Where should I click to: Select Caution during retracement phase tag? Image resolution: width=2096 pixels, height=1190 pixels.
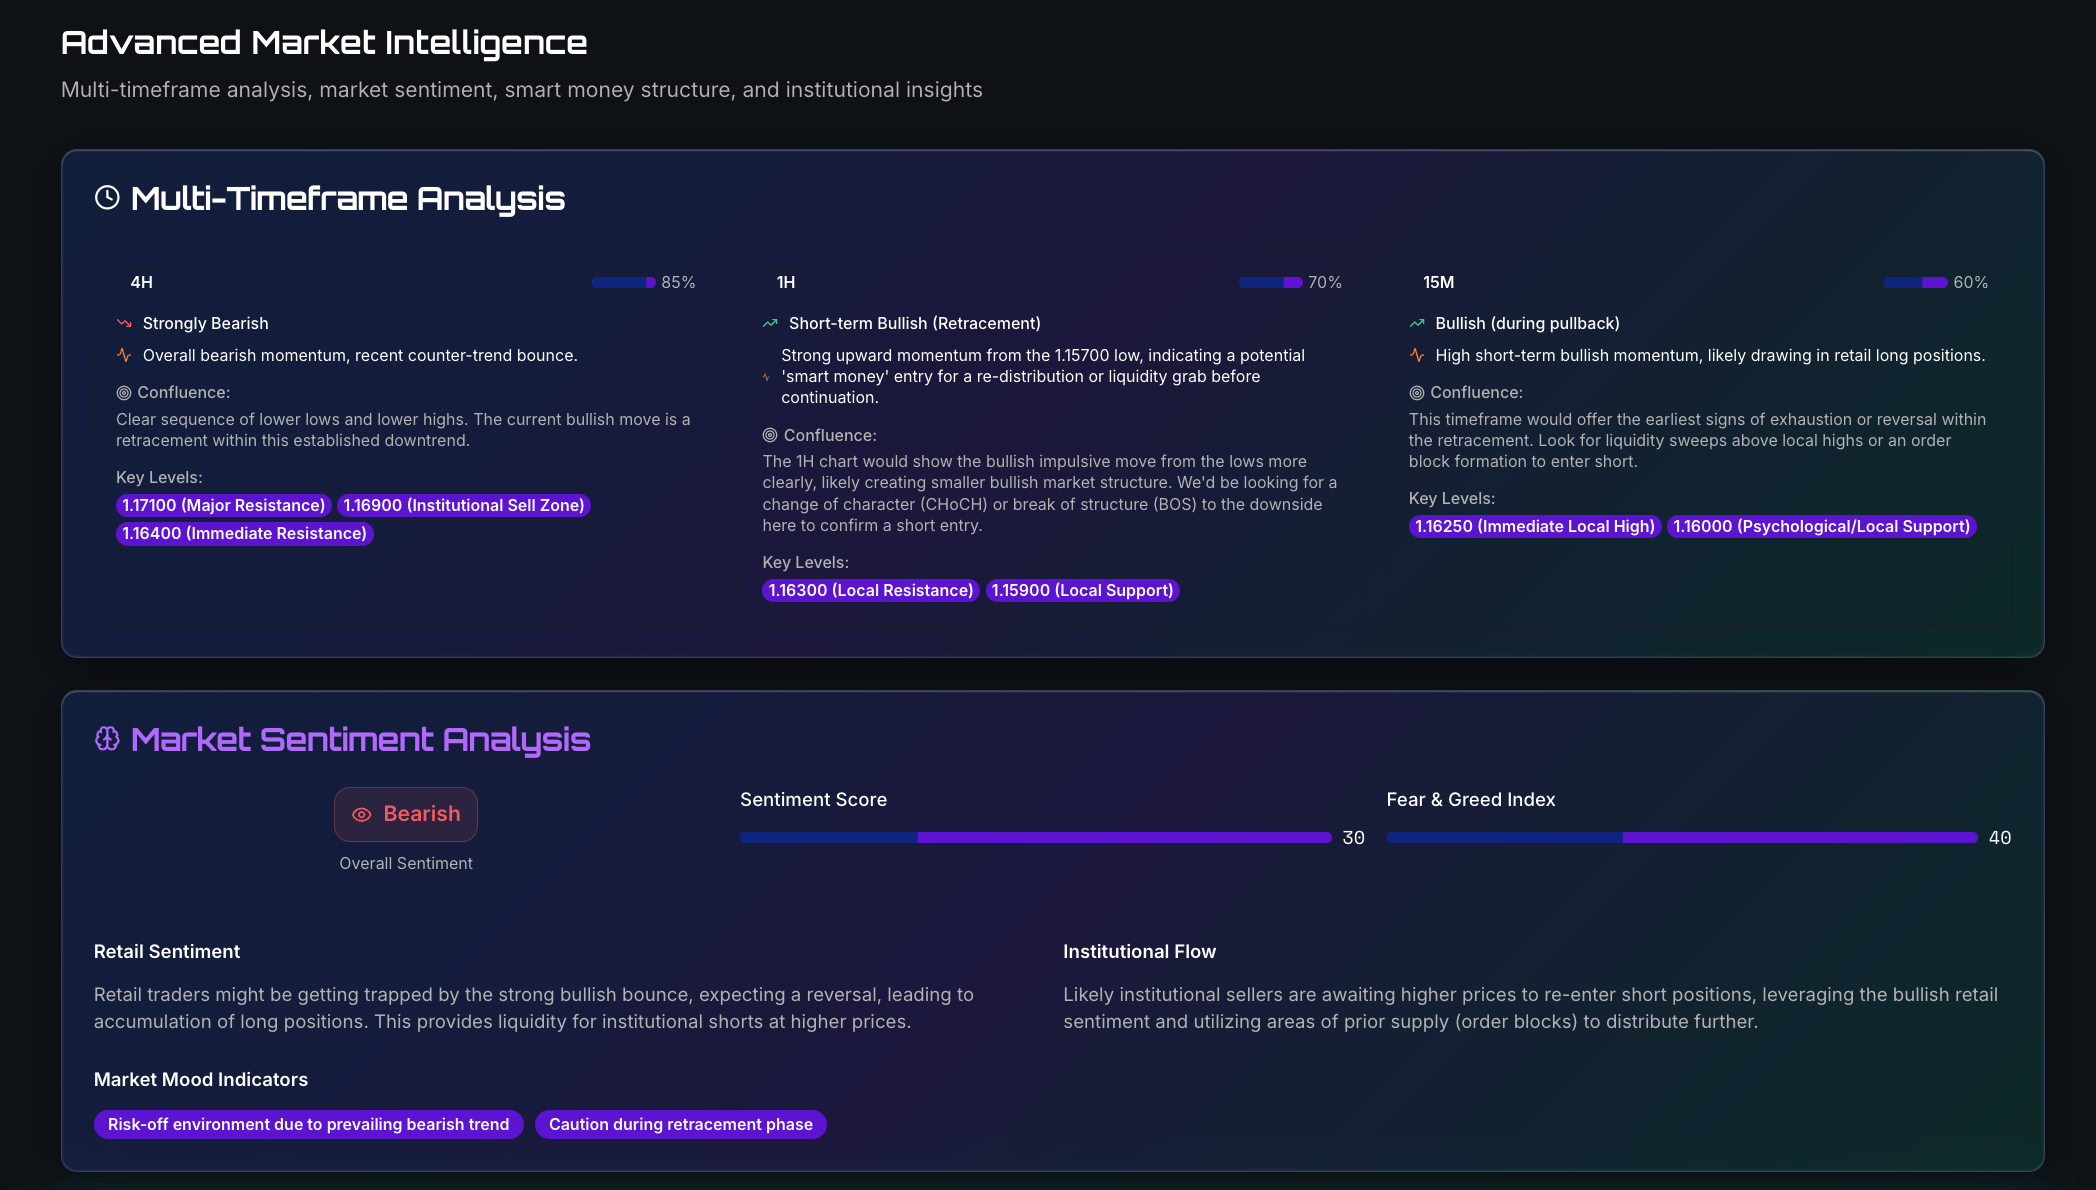[680, 1124]
